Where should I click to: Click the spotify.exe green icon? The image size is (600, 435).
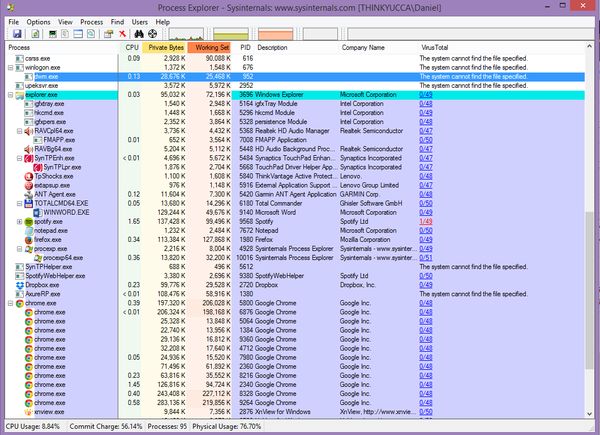[x=29, y=222]
